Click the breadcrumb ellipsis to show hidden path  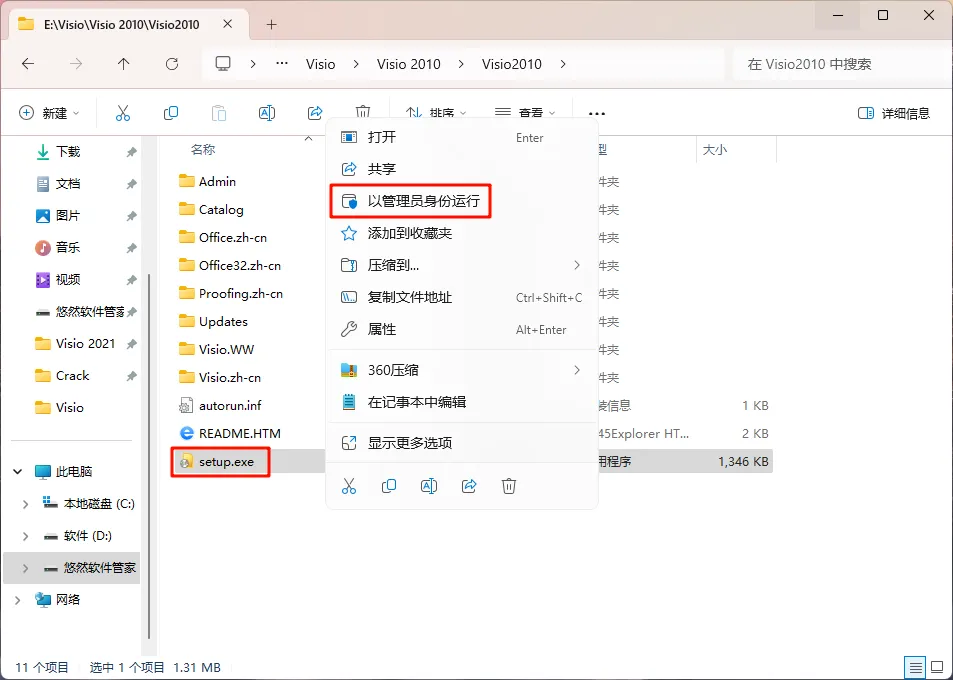pos(282,64)
